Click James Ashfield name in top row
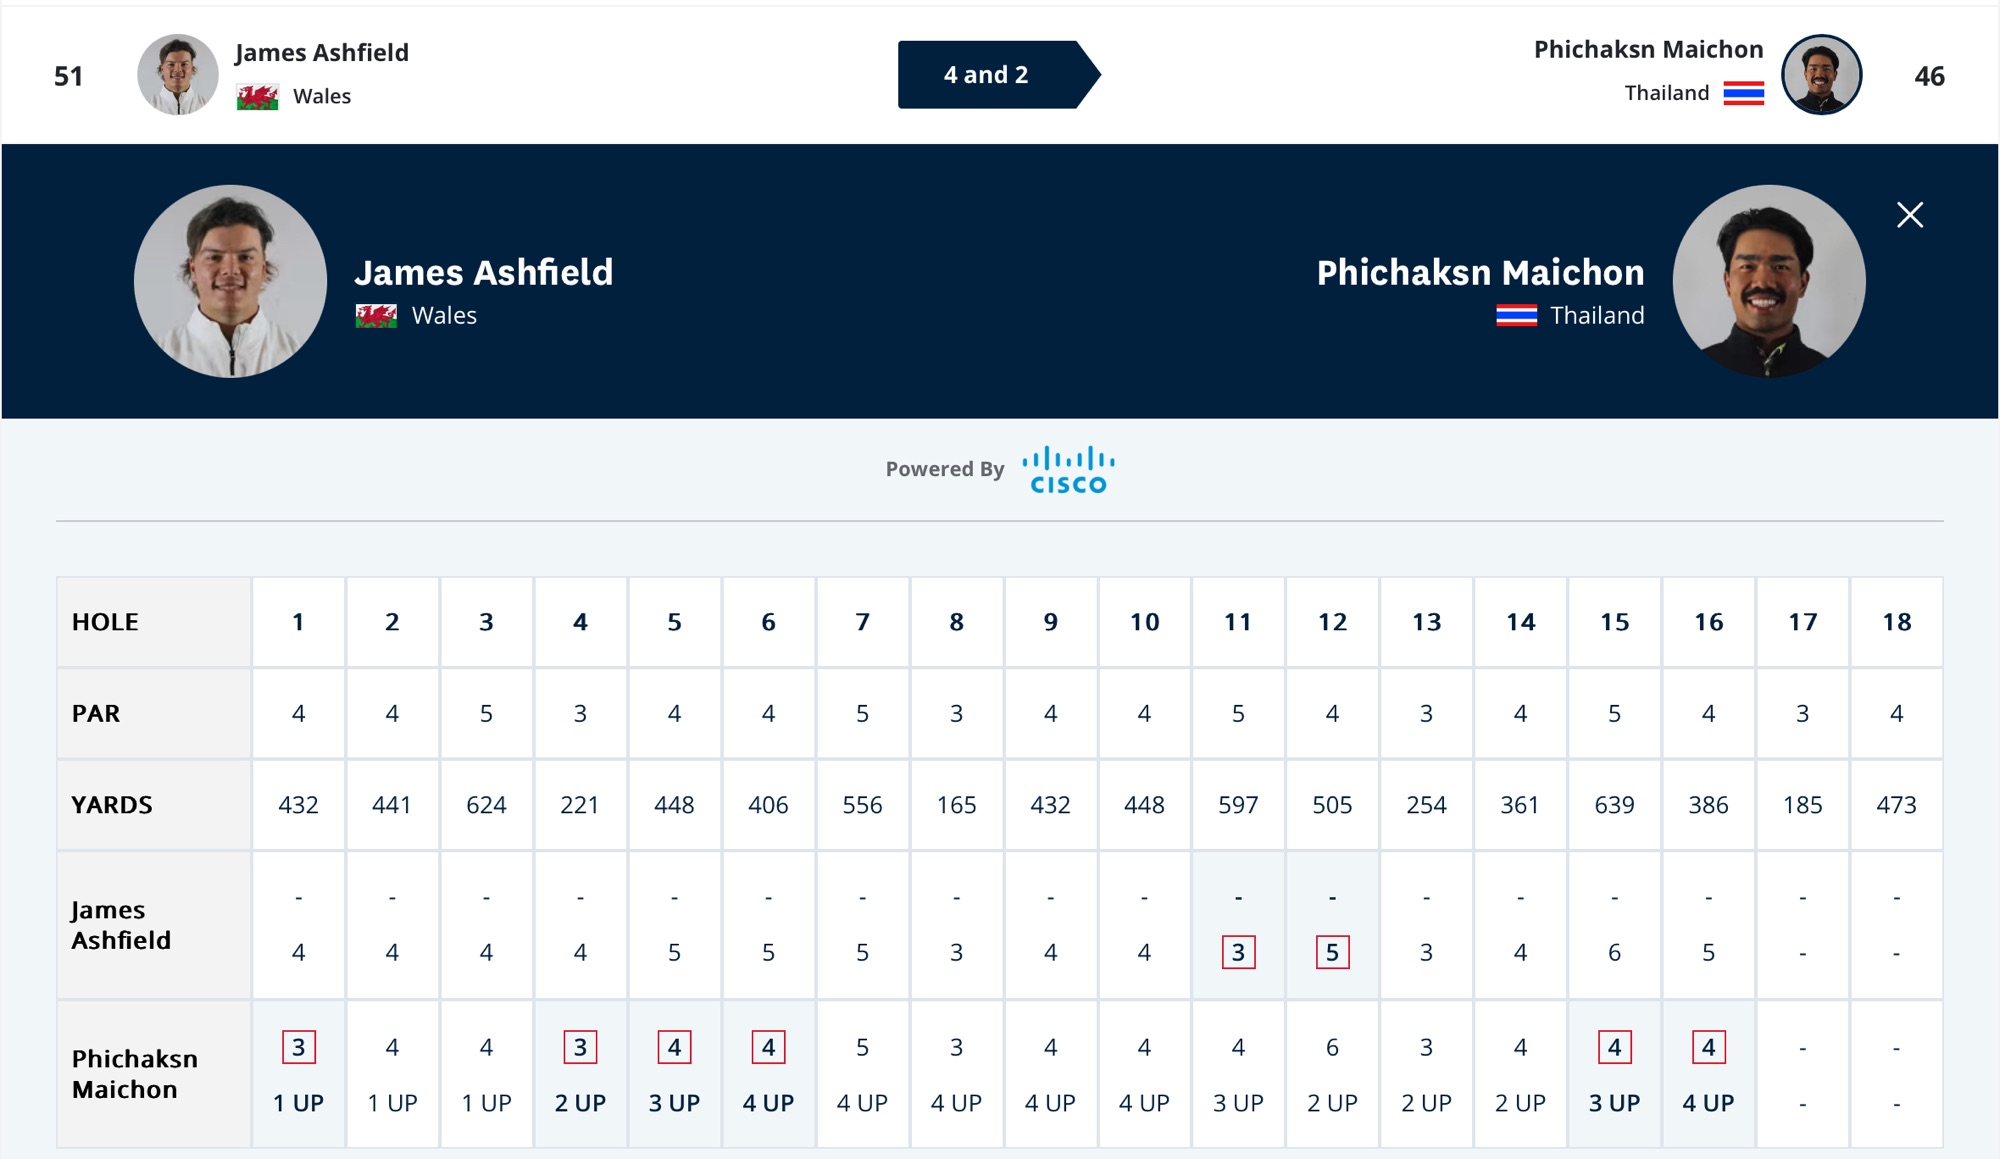The height and width of the screenshot is (1159, 2000). 321,52
